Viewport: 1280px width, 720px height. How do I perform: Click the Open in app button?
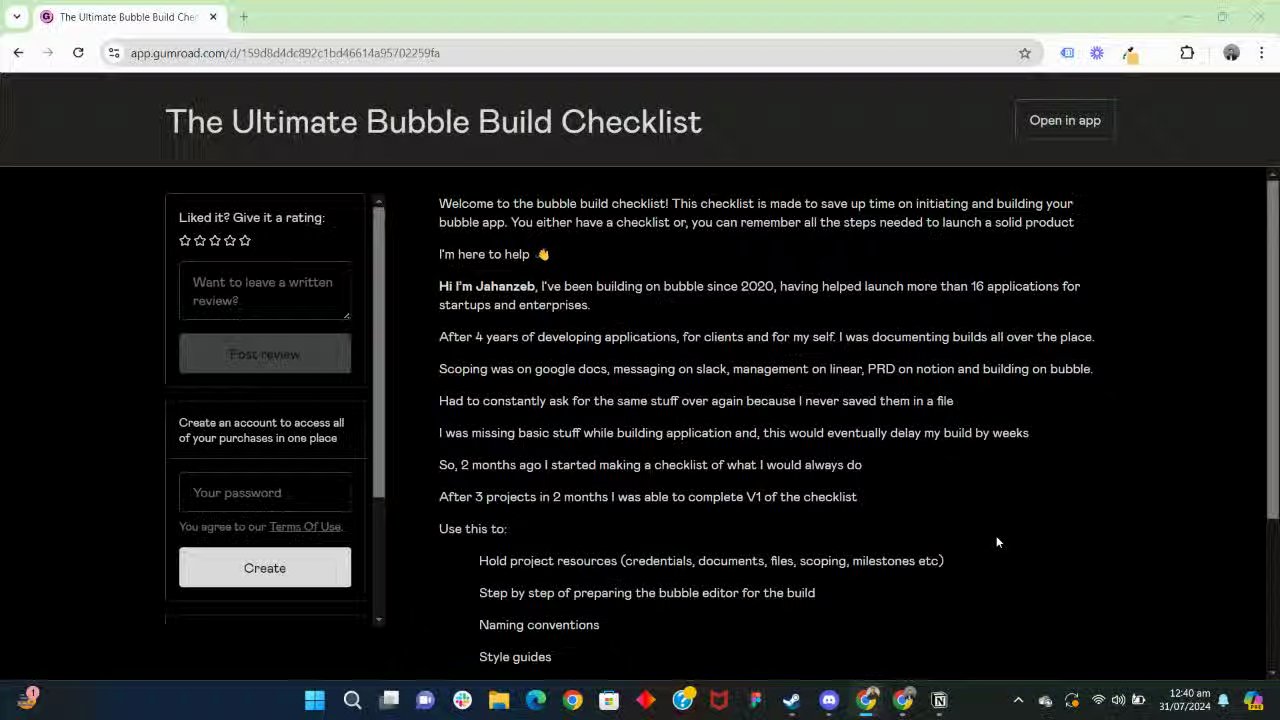(x=1065, y=120)
